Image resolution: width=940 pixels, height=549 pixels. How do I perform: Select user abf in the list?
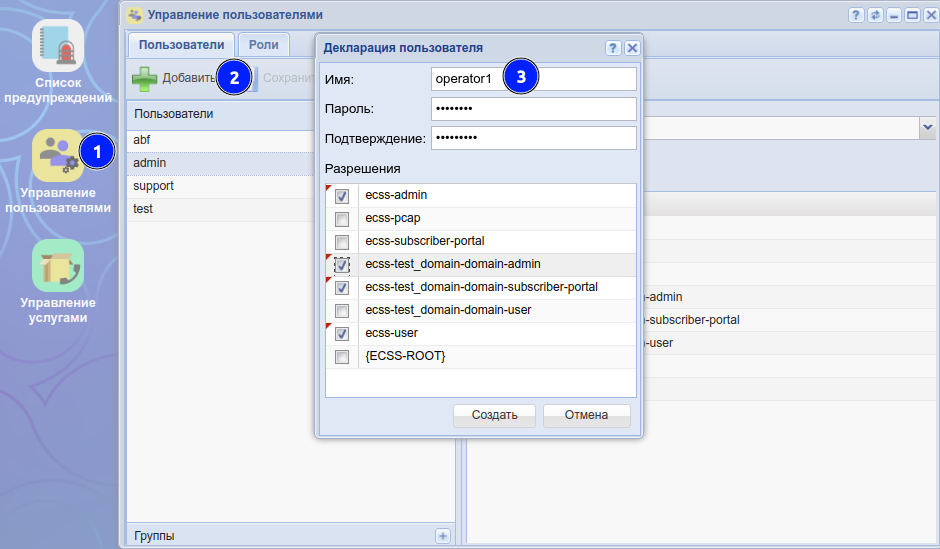pos(221,140)
